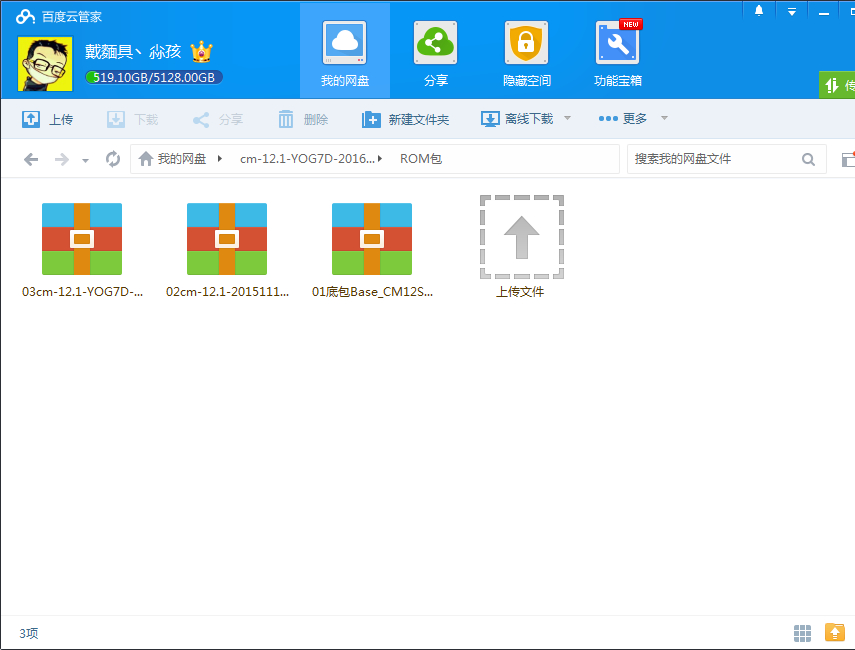This screenshot has height=650, width=855.
Task: Switch to the 分享 tab
Action: coord(436,52)
